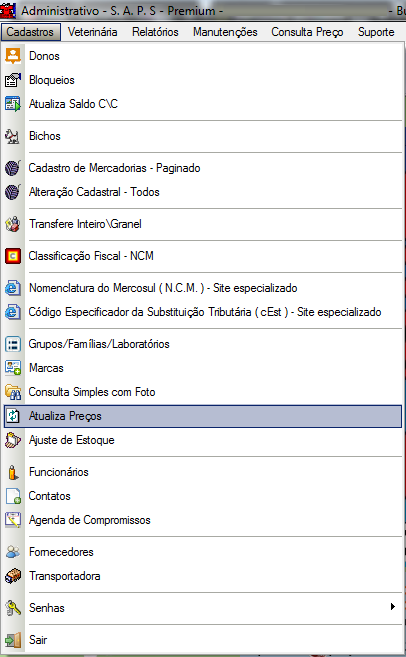Open Código Especificador da Substituição Tributária entry
The width and height of the screenshot is (406, 657).
coord(203,312)
